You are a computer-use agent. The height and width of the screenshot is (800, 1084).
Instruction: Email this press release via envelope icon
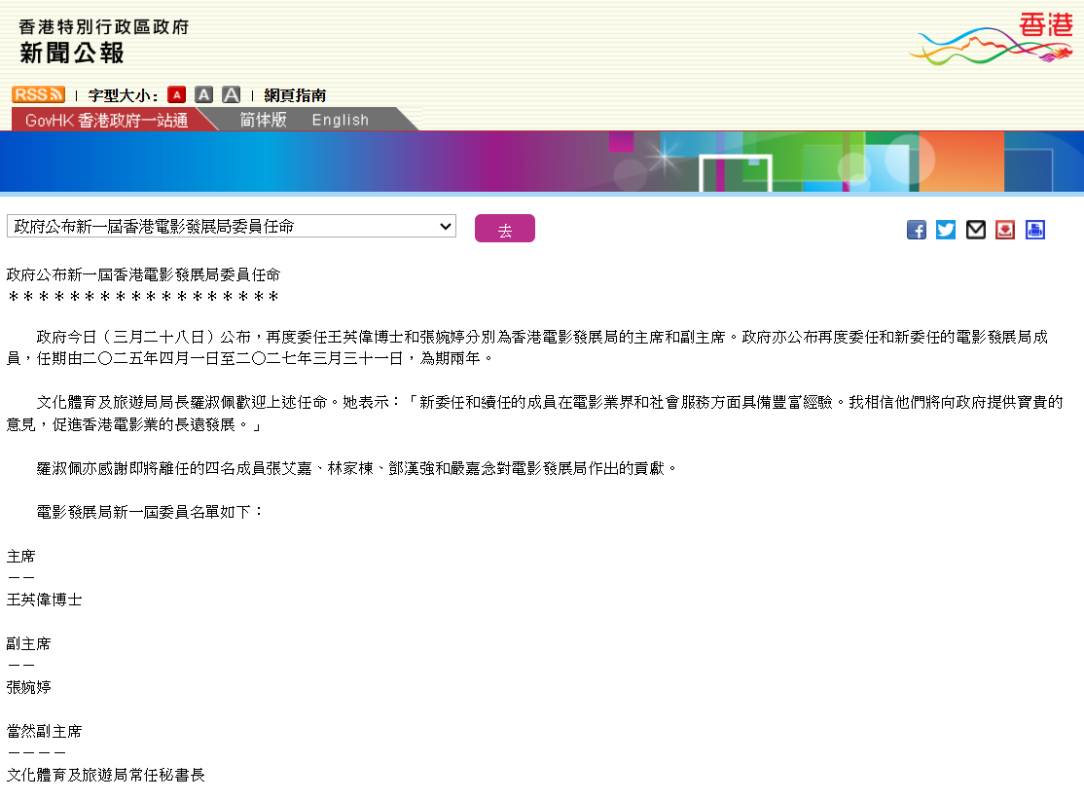pos(976,230)
